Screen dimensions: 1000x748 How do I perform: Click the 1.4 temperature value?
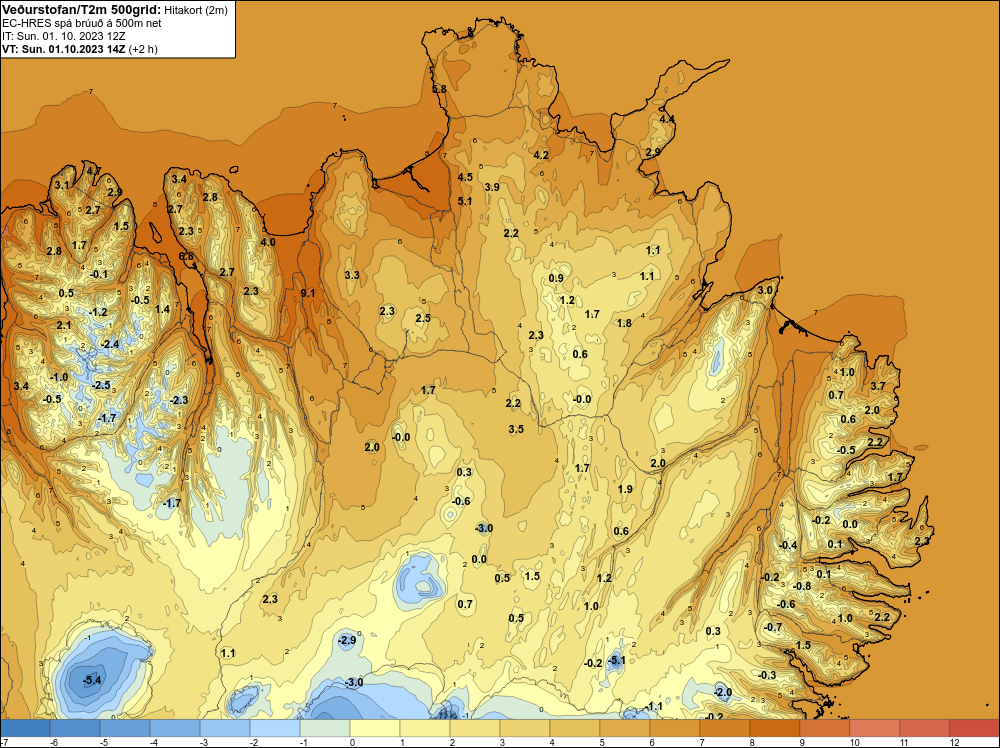coord(162,309)
